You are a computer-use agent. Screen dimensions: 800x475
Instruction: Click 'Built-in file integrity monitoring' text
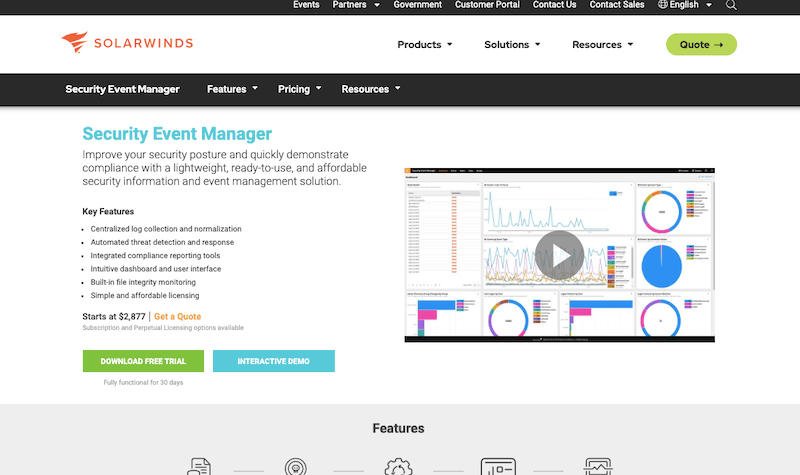143,282
